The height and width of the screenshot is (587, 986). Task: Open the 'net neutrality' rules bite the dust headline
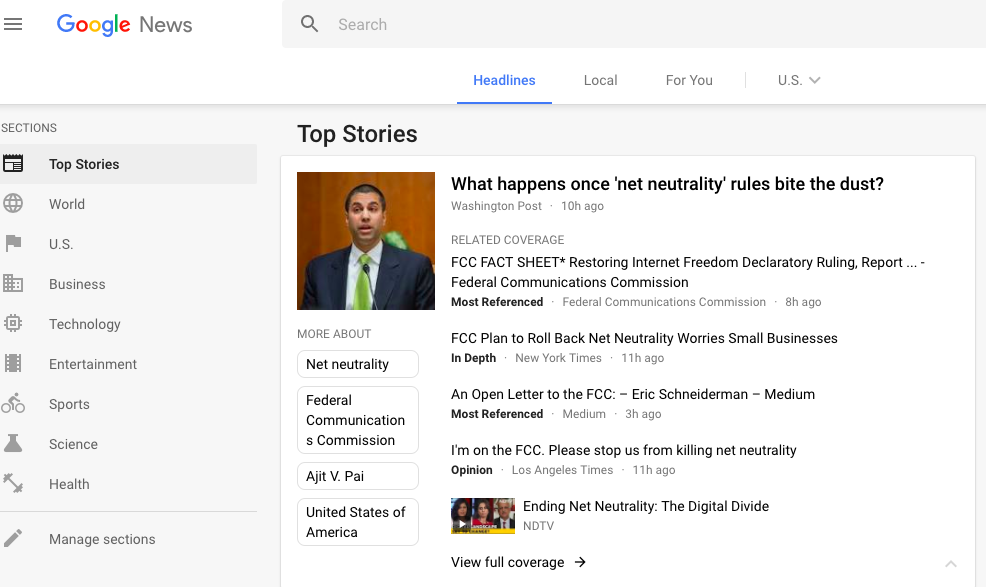coord(667,184)
